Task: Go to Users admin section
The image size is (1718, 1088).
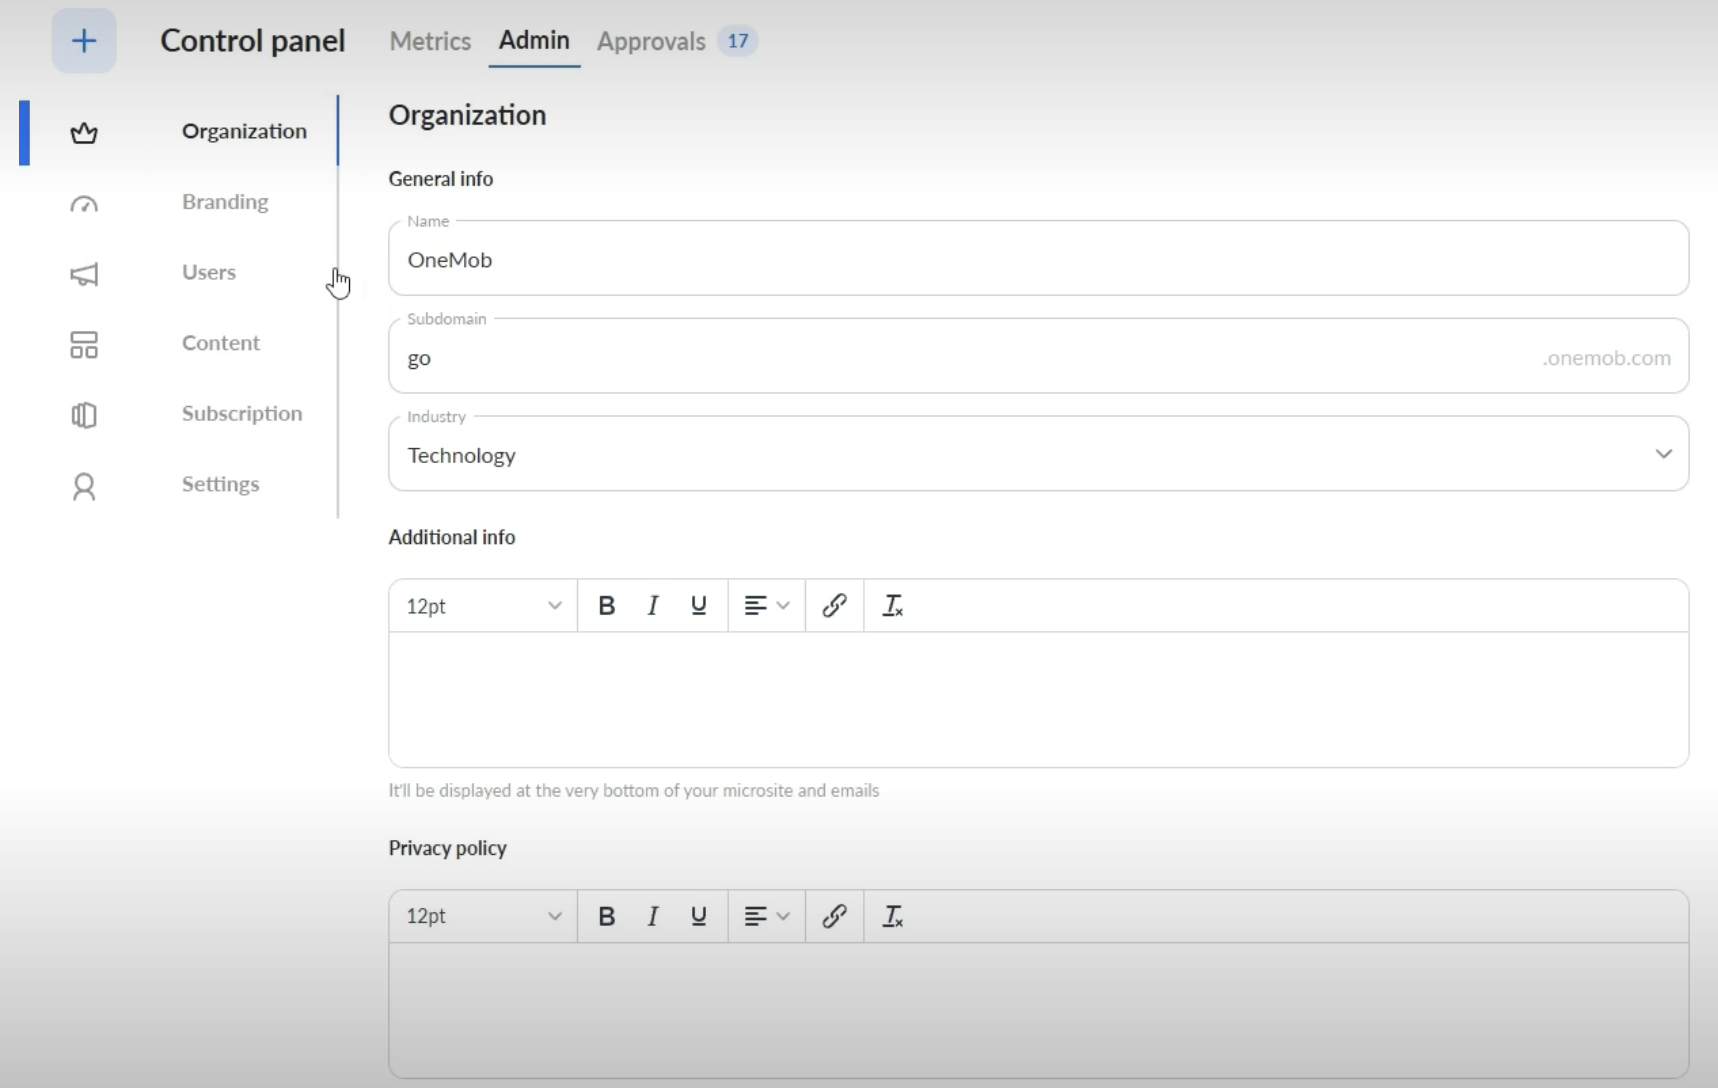Action: [x=209, y=272]
